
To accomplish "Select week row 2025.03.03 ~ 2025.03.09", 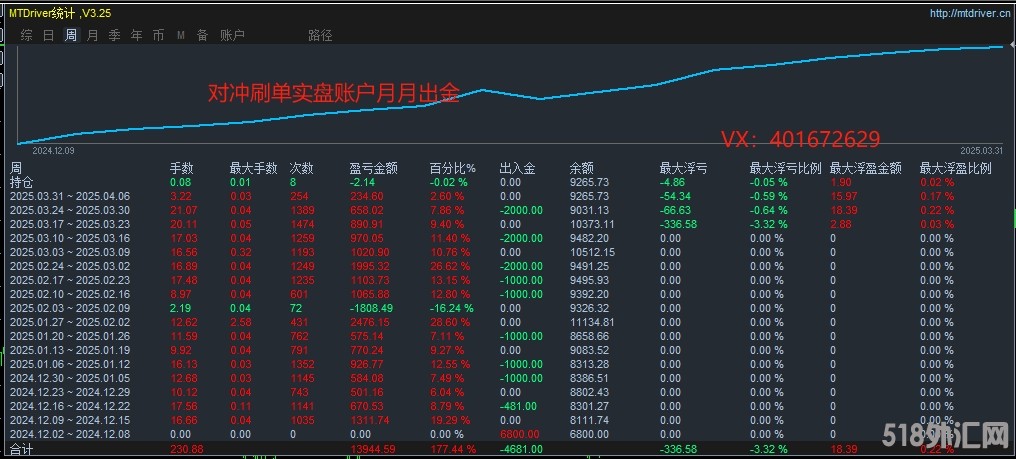I will point(70,252).
